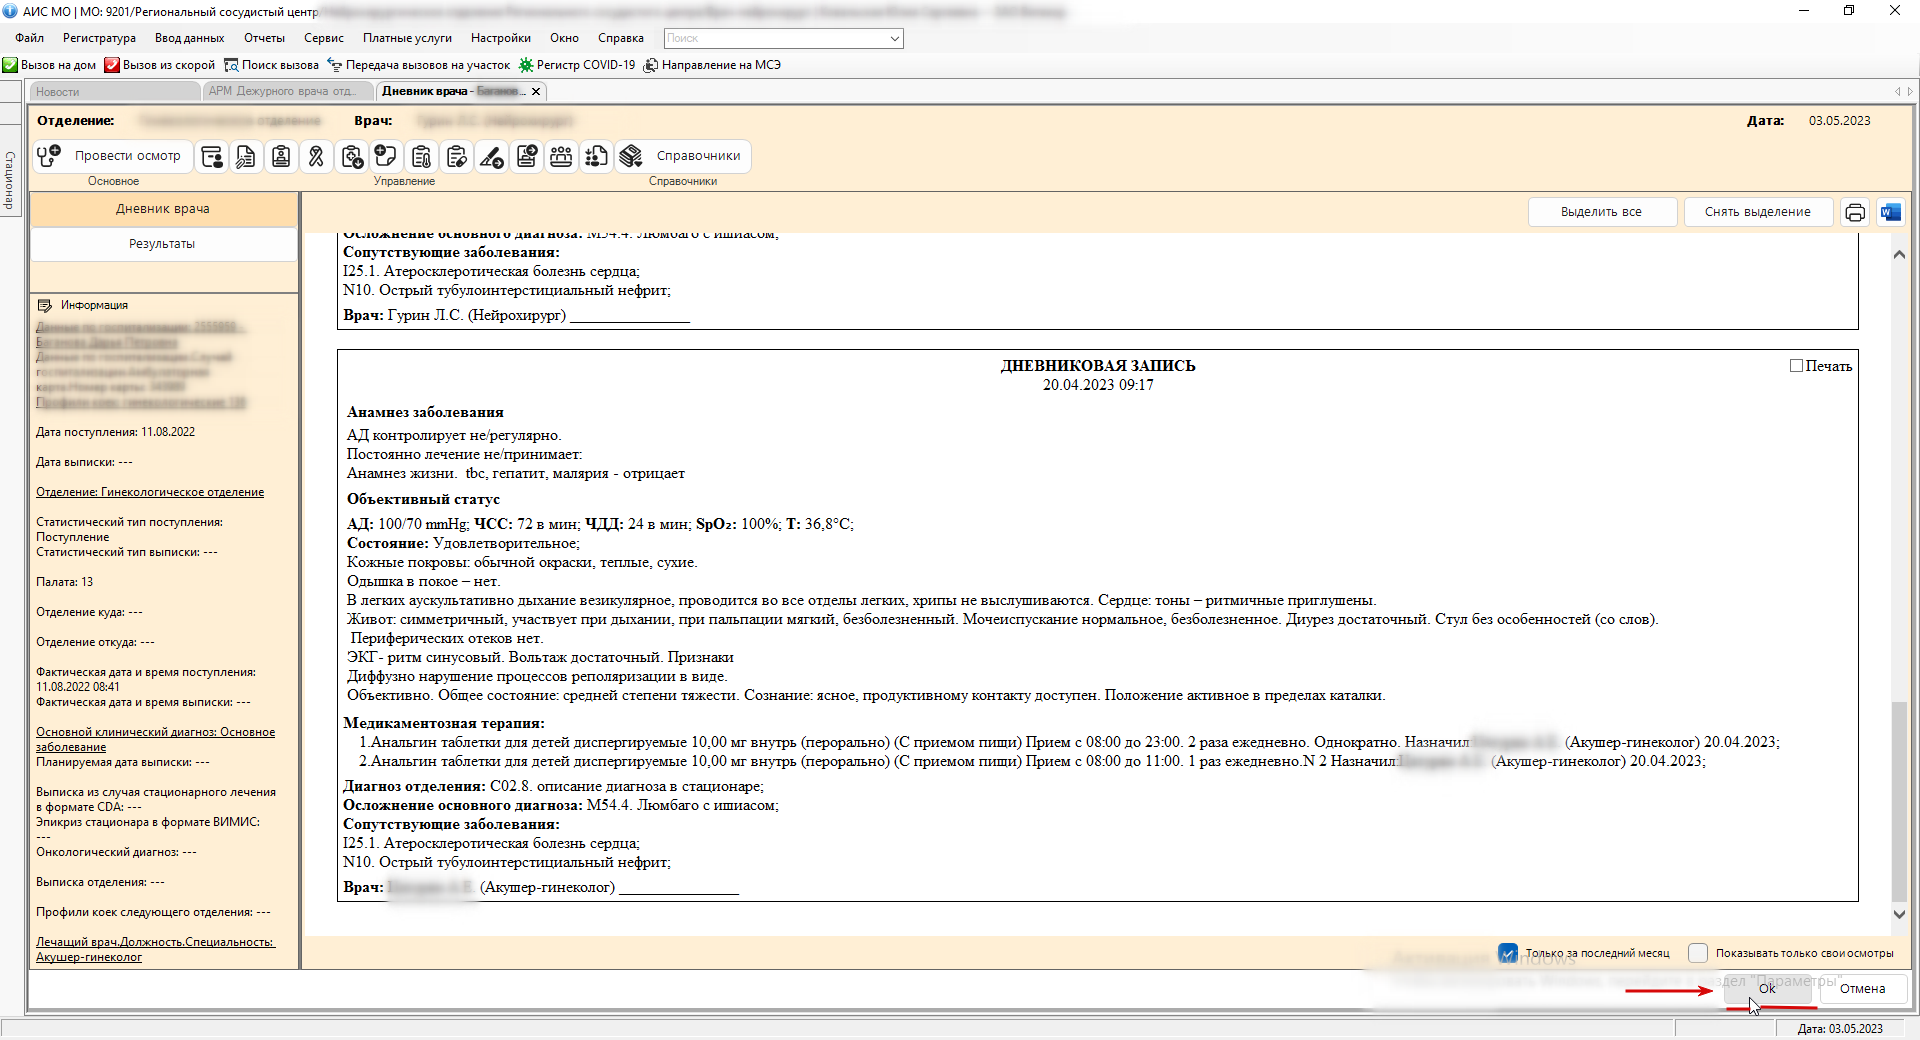Open the archive box with person icon
1920x1040 pixels.
coord(212,156)
